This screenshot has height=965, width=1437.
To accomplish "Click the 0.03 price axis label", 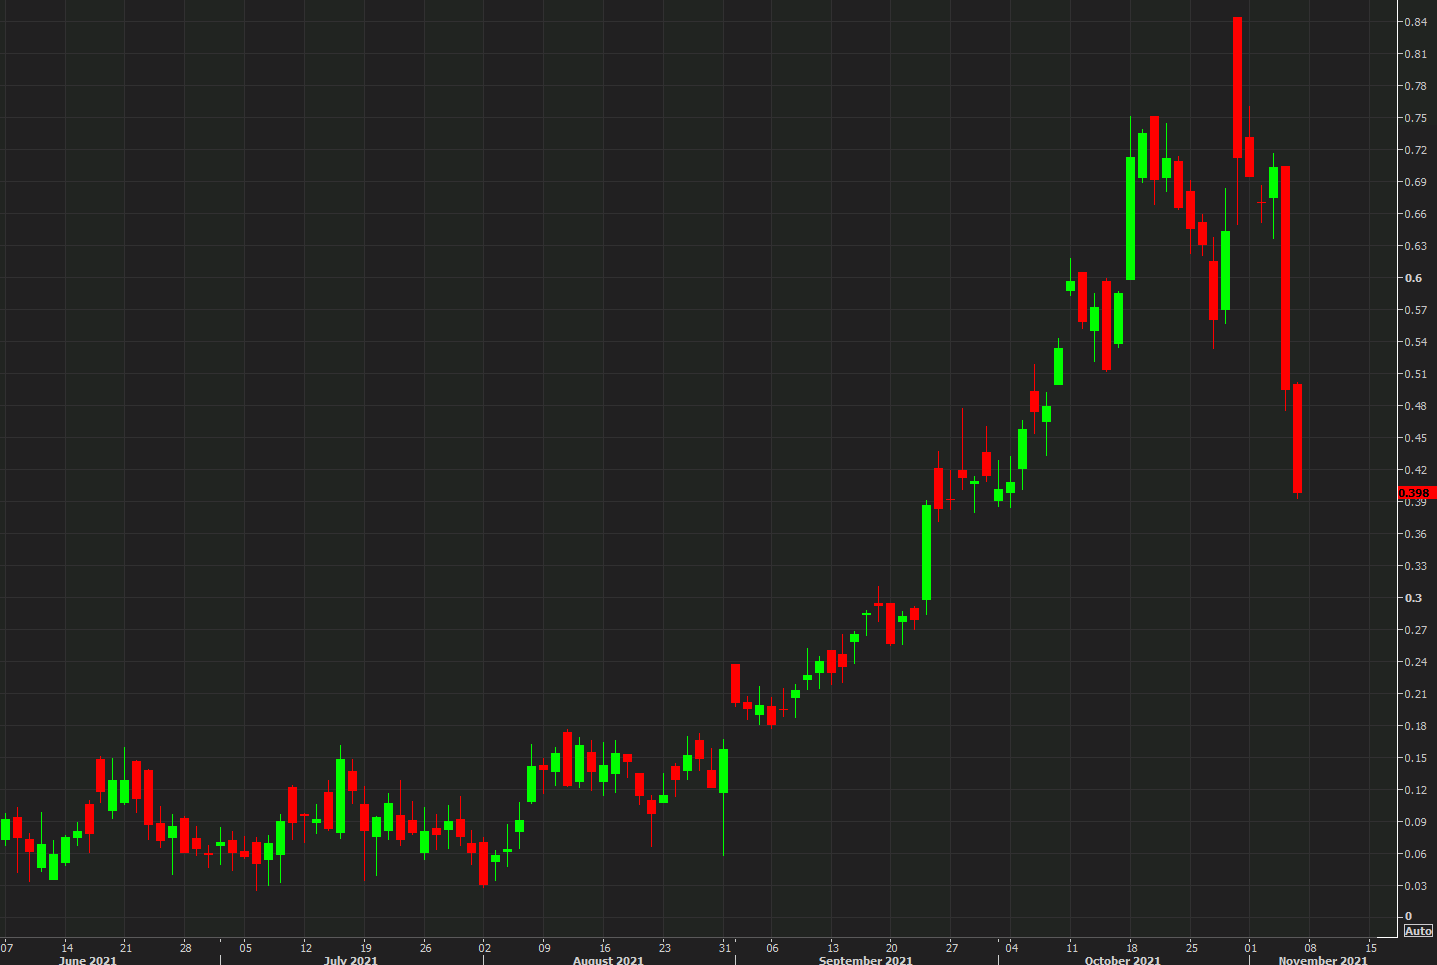I will pos(1415,886).
